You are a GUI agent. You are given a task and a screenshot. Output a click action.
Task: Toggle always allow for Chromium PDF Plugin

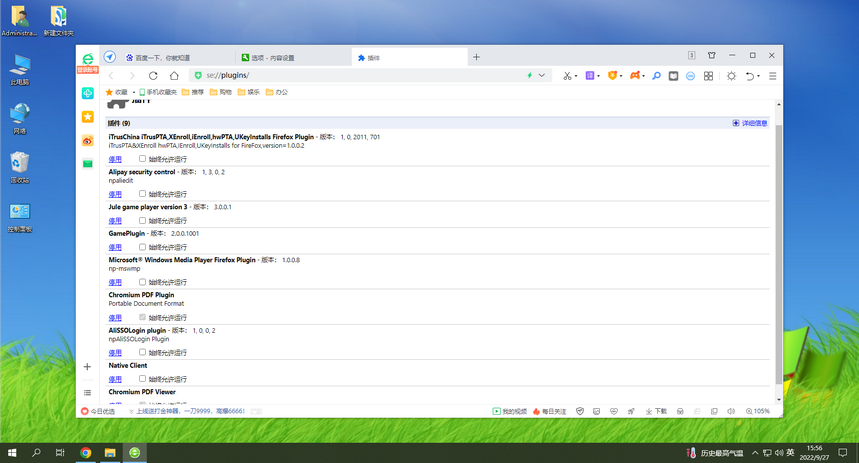(142, 317)
